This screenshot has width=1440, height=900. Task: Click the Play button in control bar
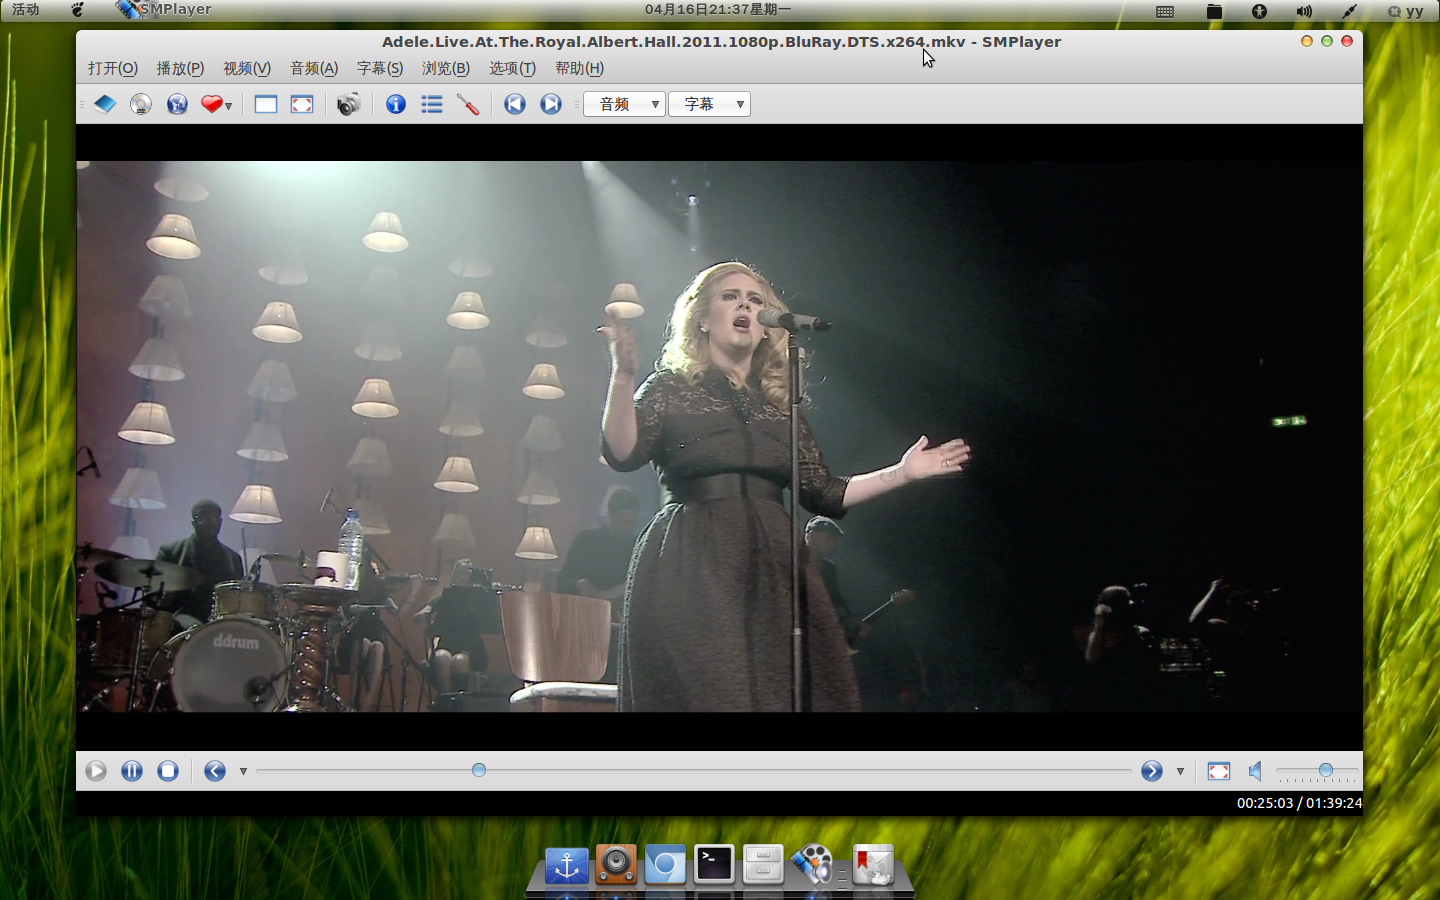(96, 771)
